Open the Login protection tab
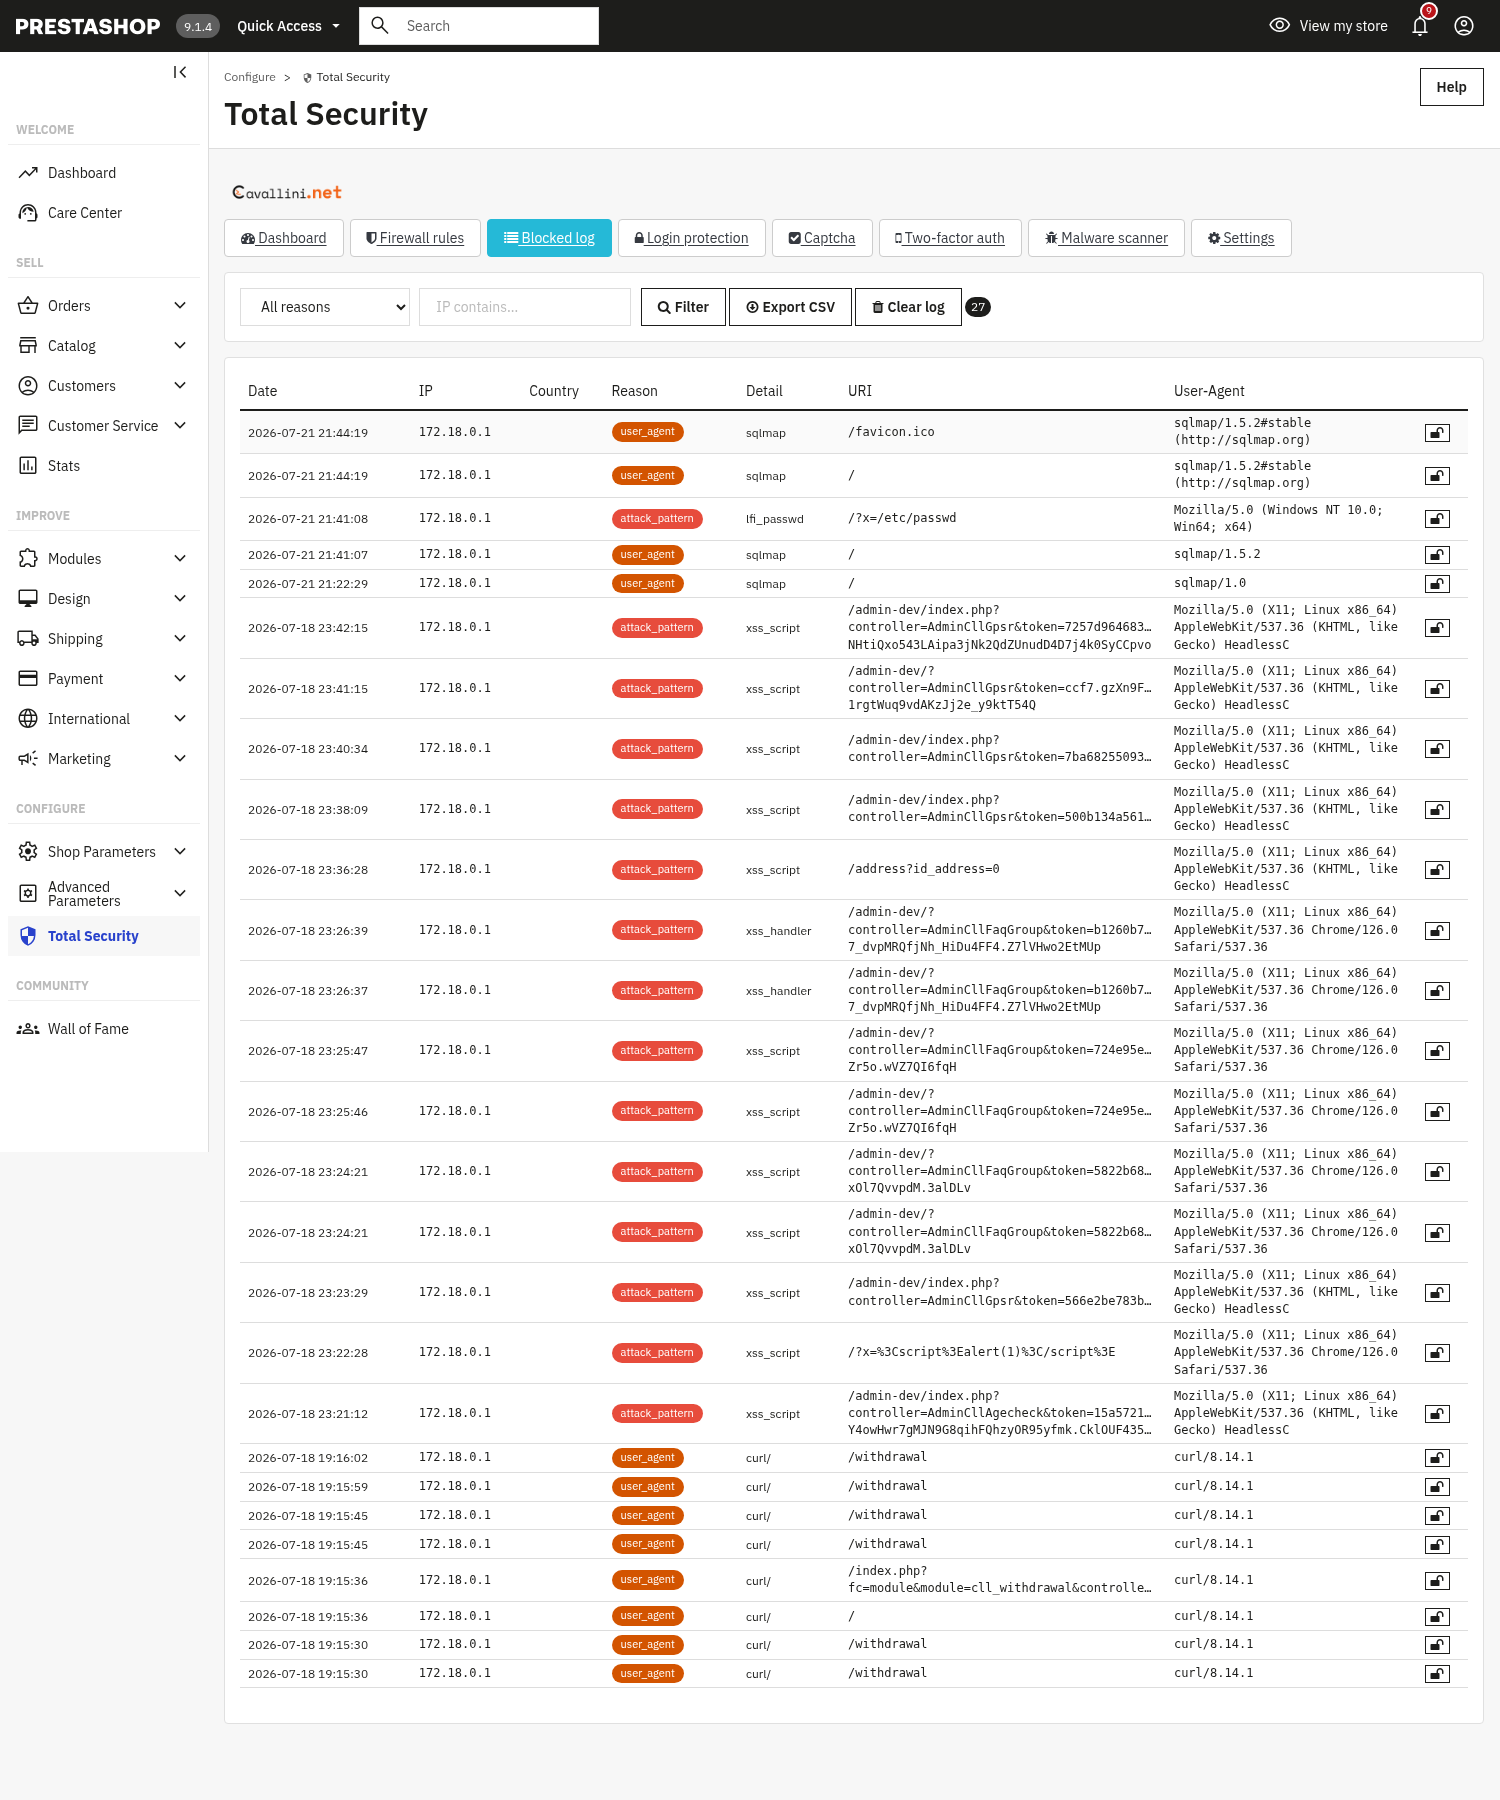Image resolution: width=1500 pixels, height=1800 pixels. pos(692,238)
